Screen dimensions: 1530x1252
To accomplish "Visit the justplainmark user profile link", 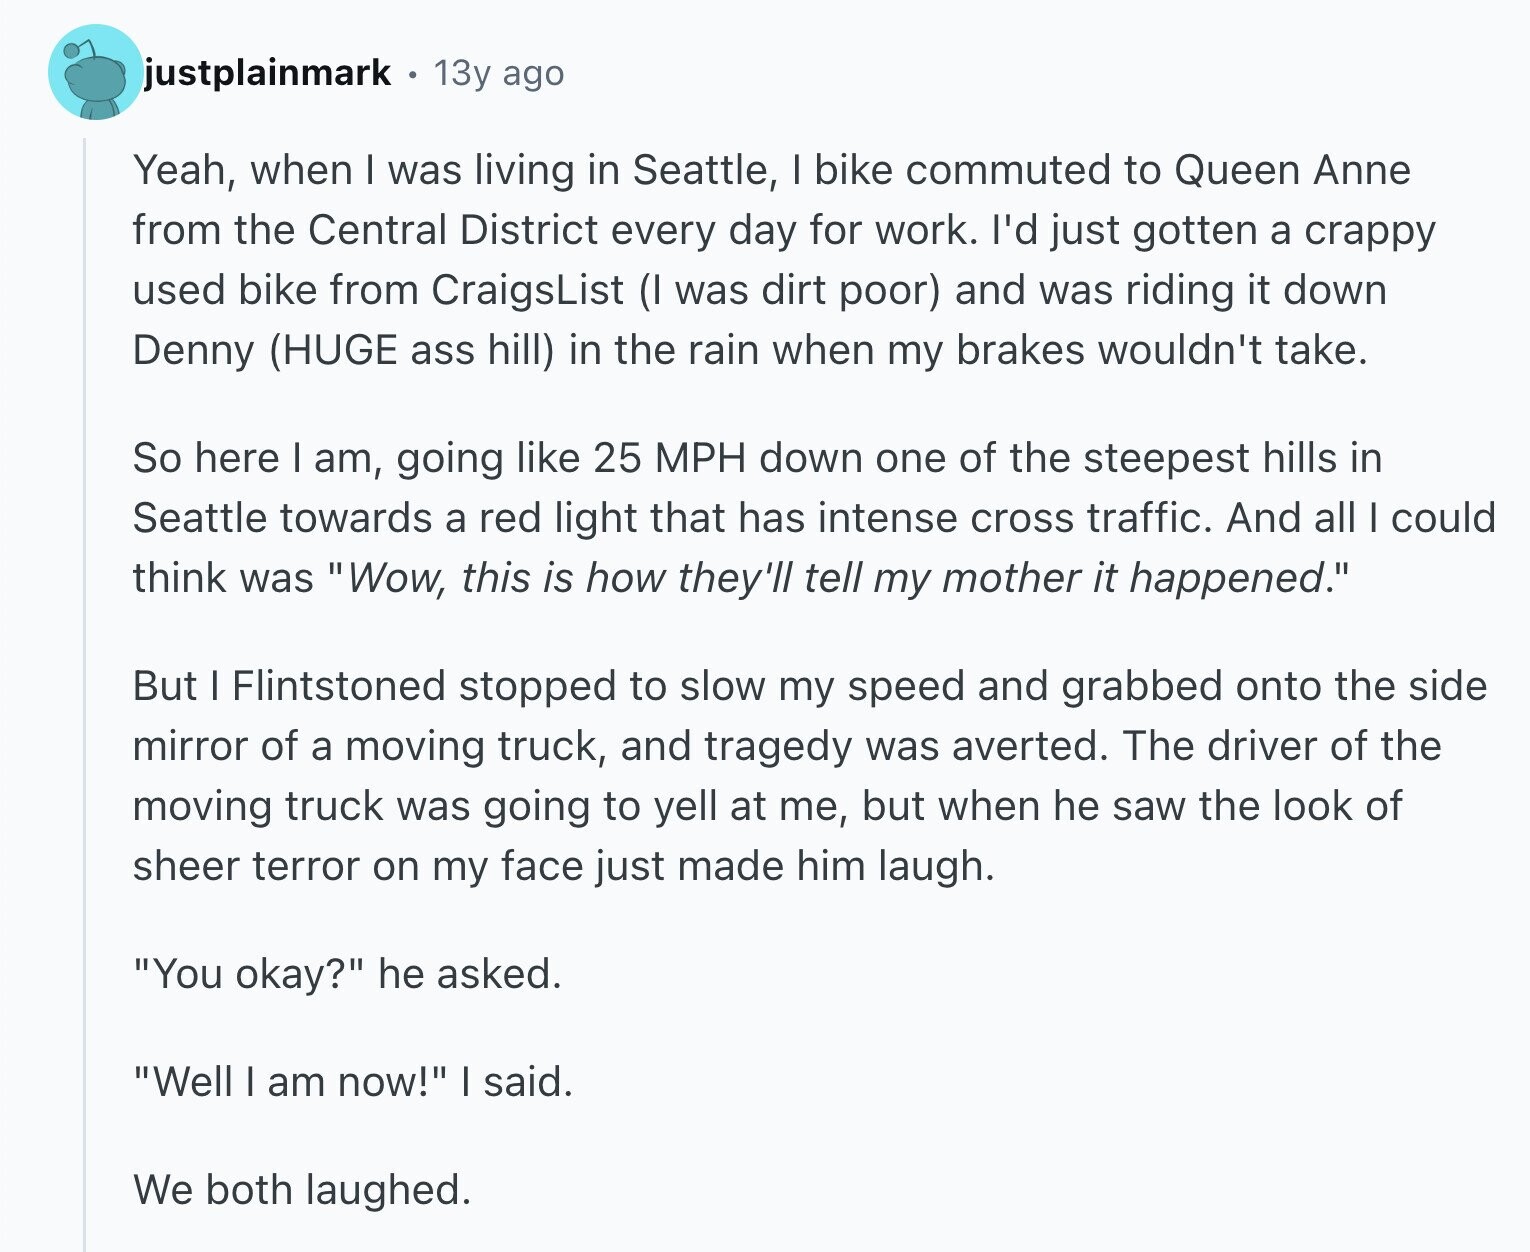I will tap(268, 73).
